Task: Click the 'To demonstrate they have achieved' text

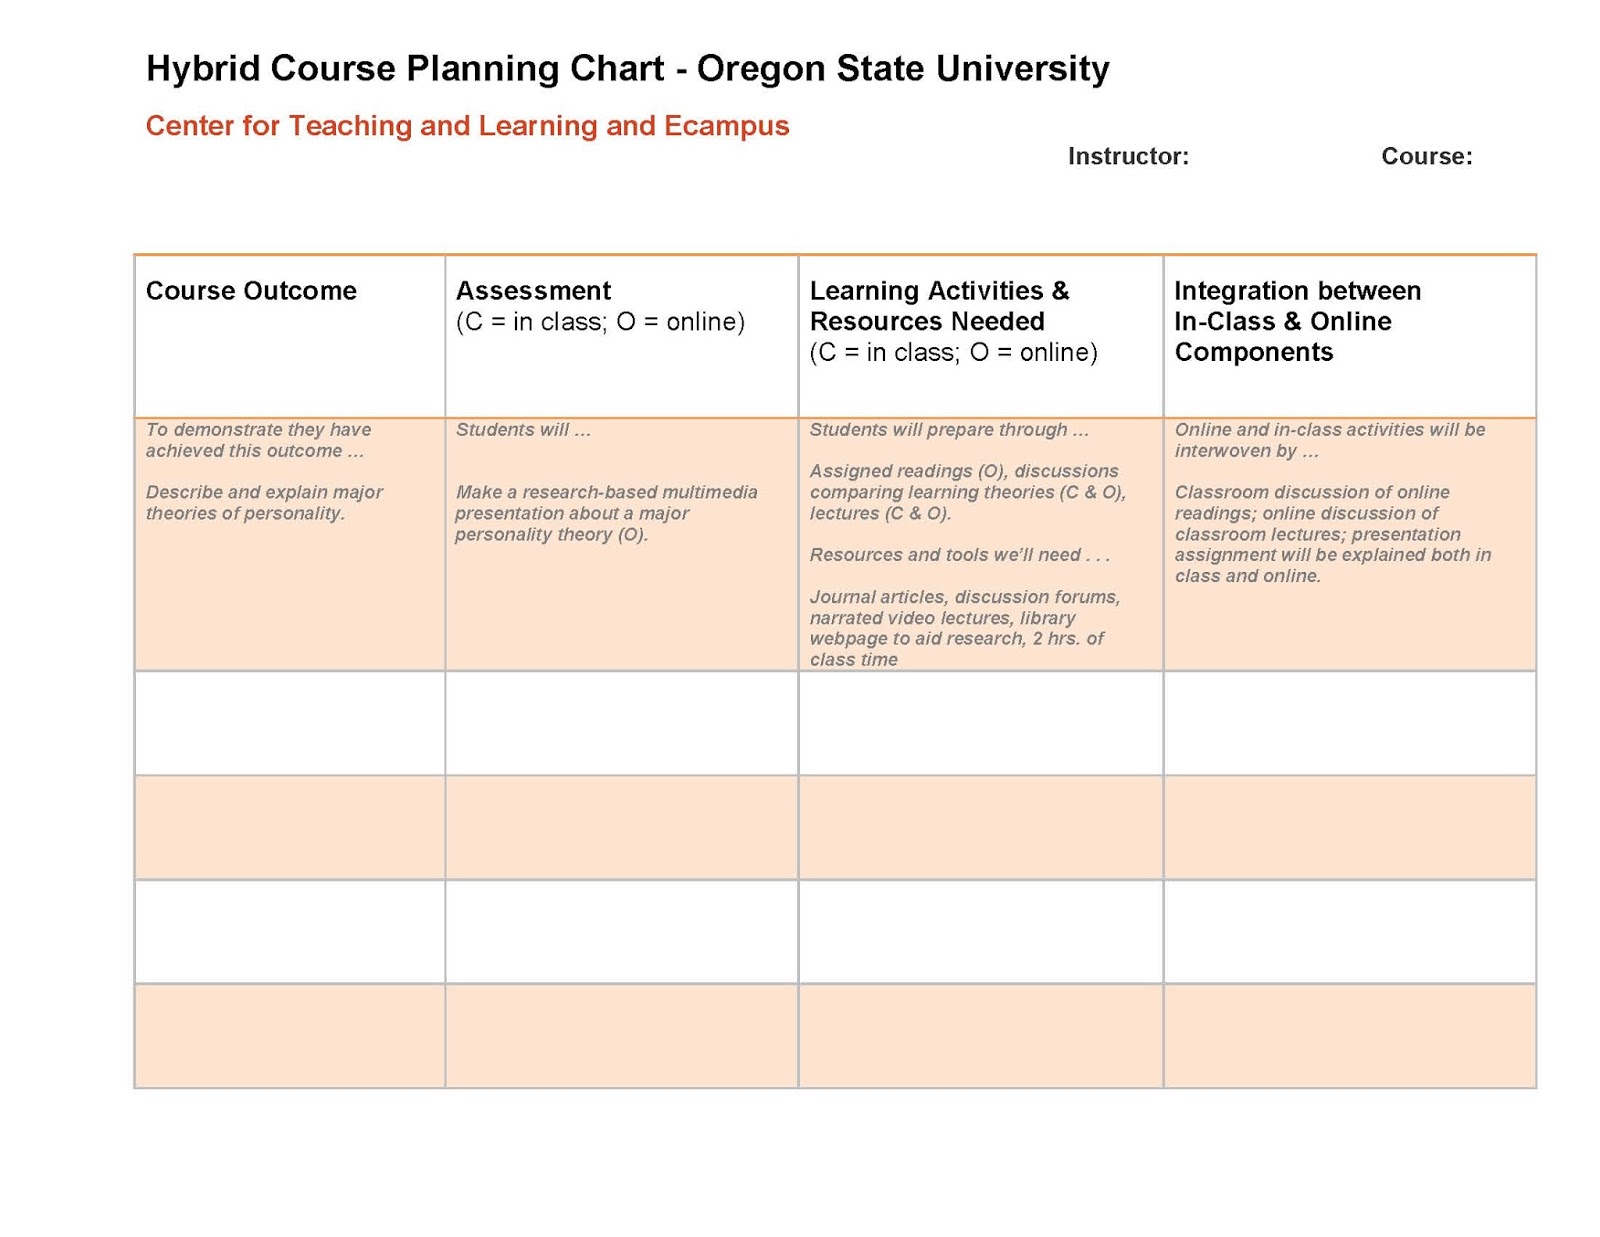Action: (258, 440)
